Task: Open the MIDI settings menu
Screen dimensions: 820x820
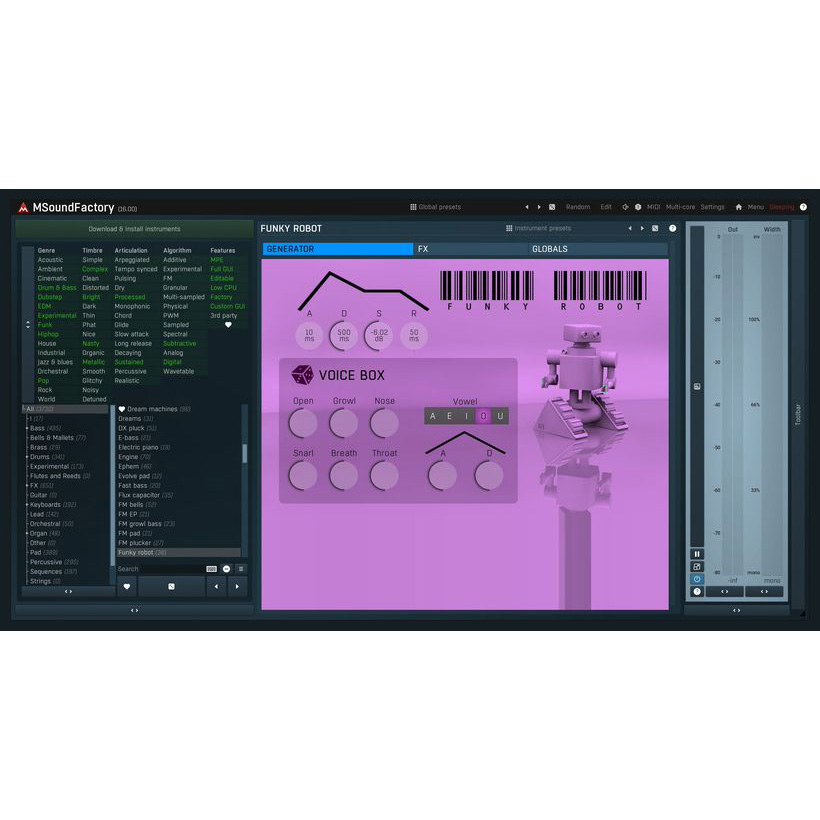Action: 654,207
